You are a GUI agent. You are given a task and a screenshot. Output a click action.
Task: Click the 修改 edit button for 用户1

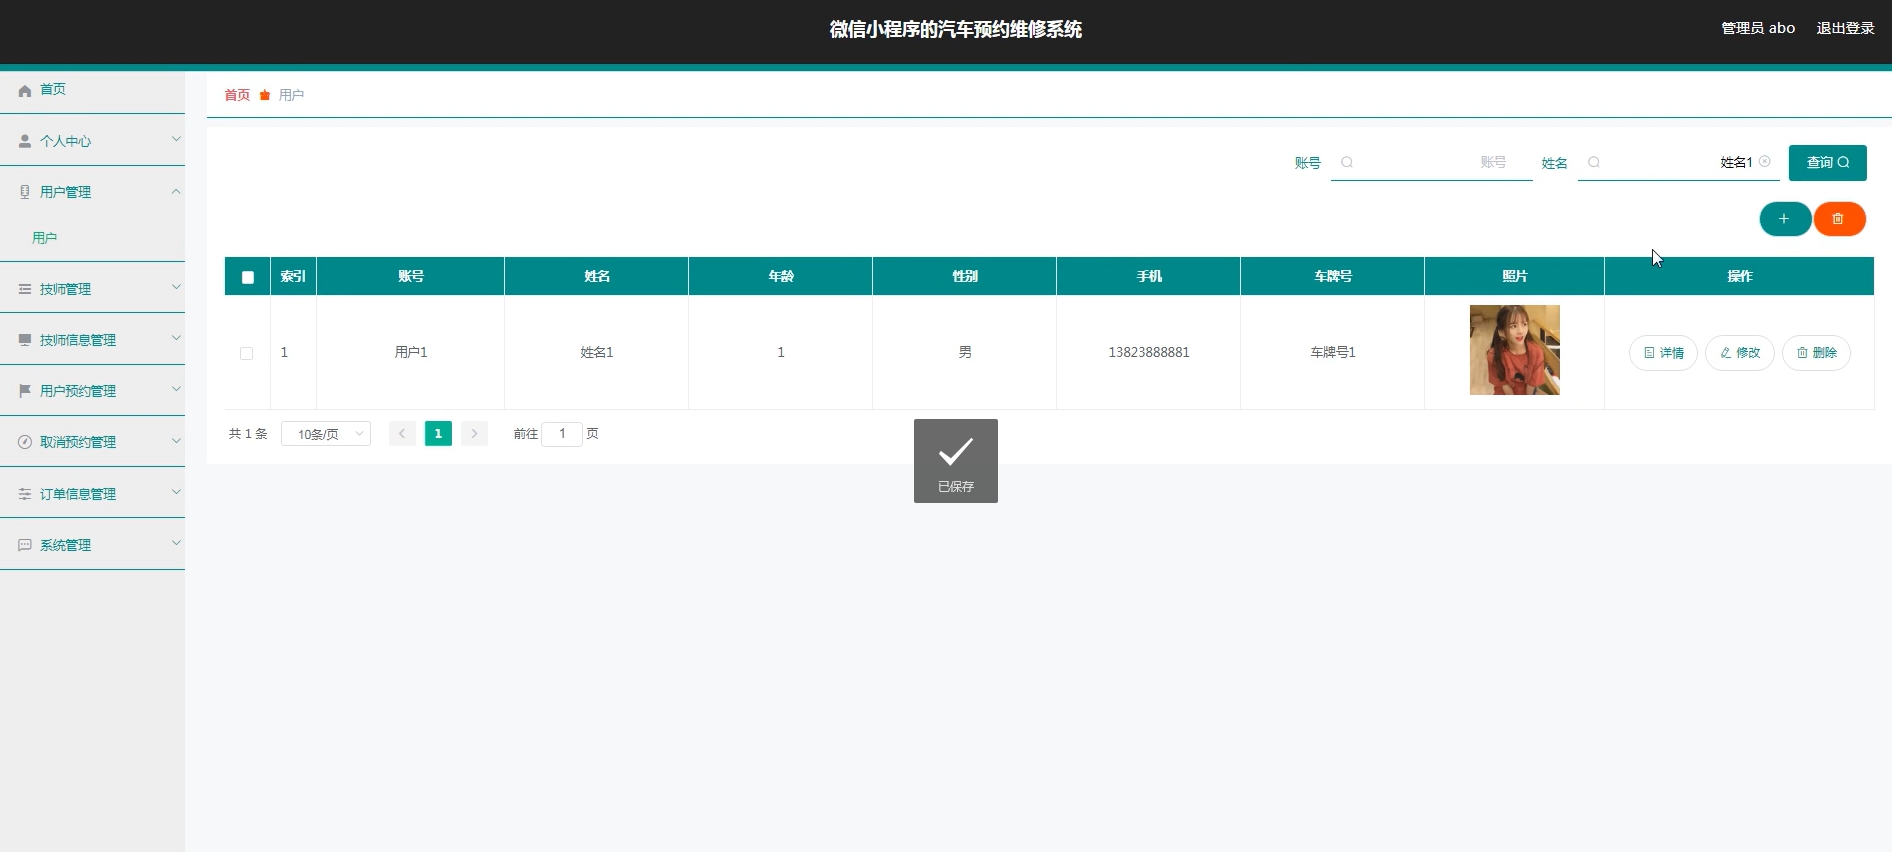[x=1739, y=353]
